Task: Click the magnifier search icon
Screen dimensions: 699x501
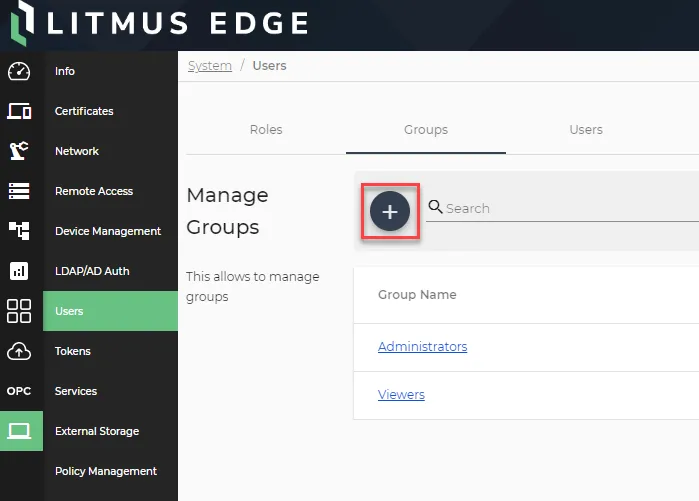Action: tap(435, 207)
